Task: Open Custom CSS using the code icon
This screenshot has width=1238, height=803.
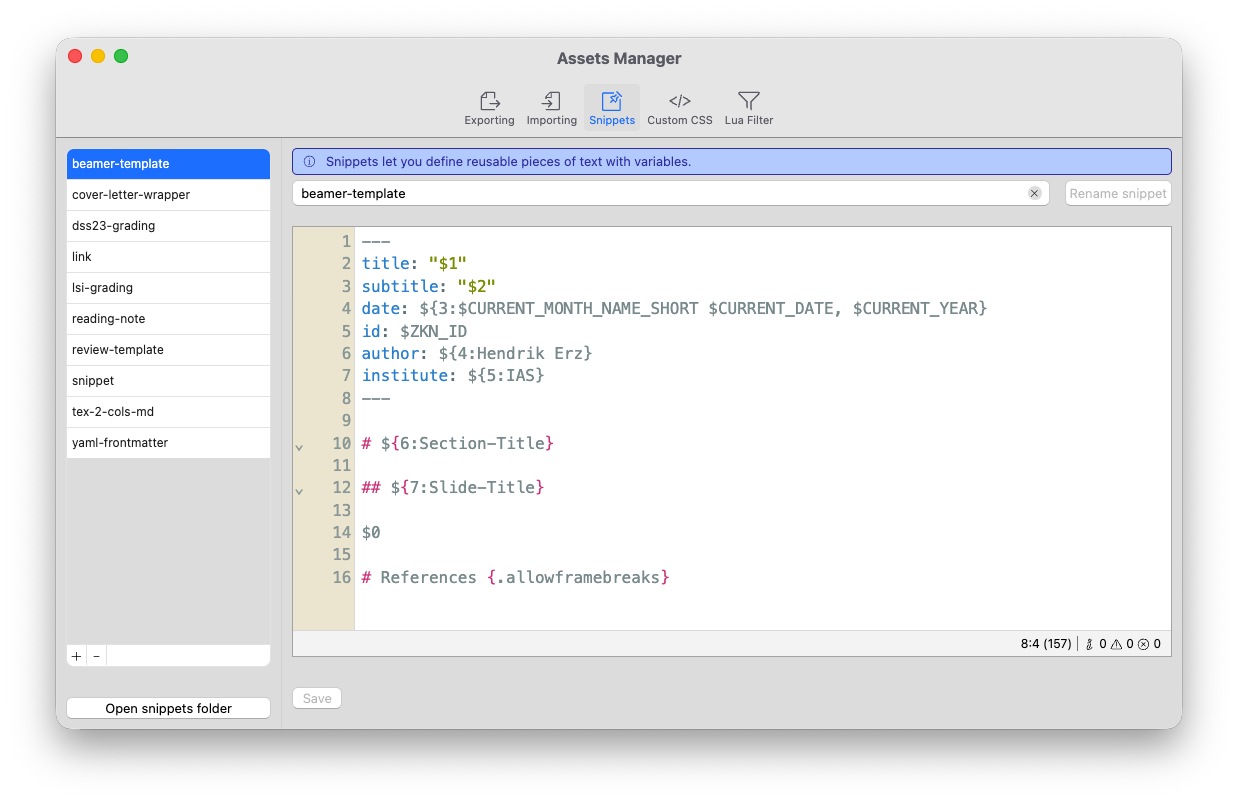Action: pyautogui.click(x=679, y=106)
